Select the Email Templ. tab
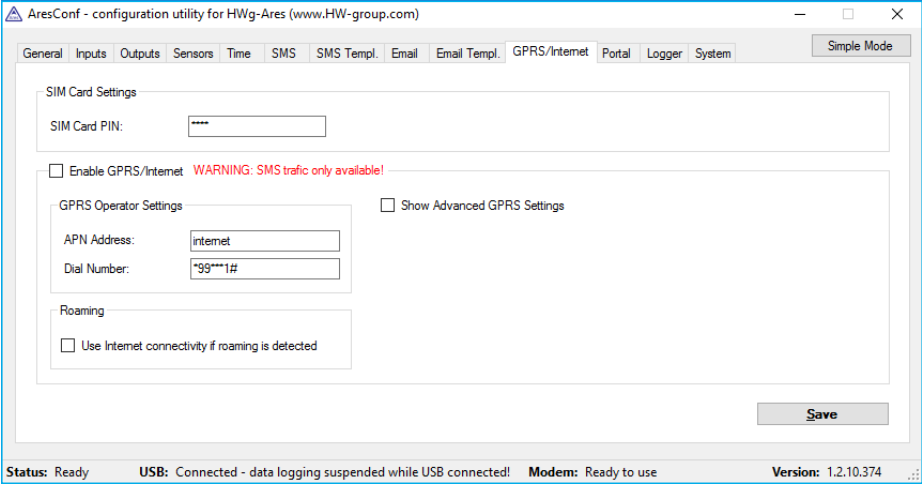 (x=468, y=54)
